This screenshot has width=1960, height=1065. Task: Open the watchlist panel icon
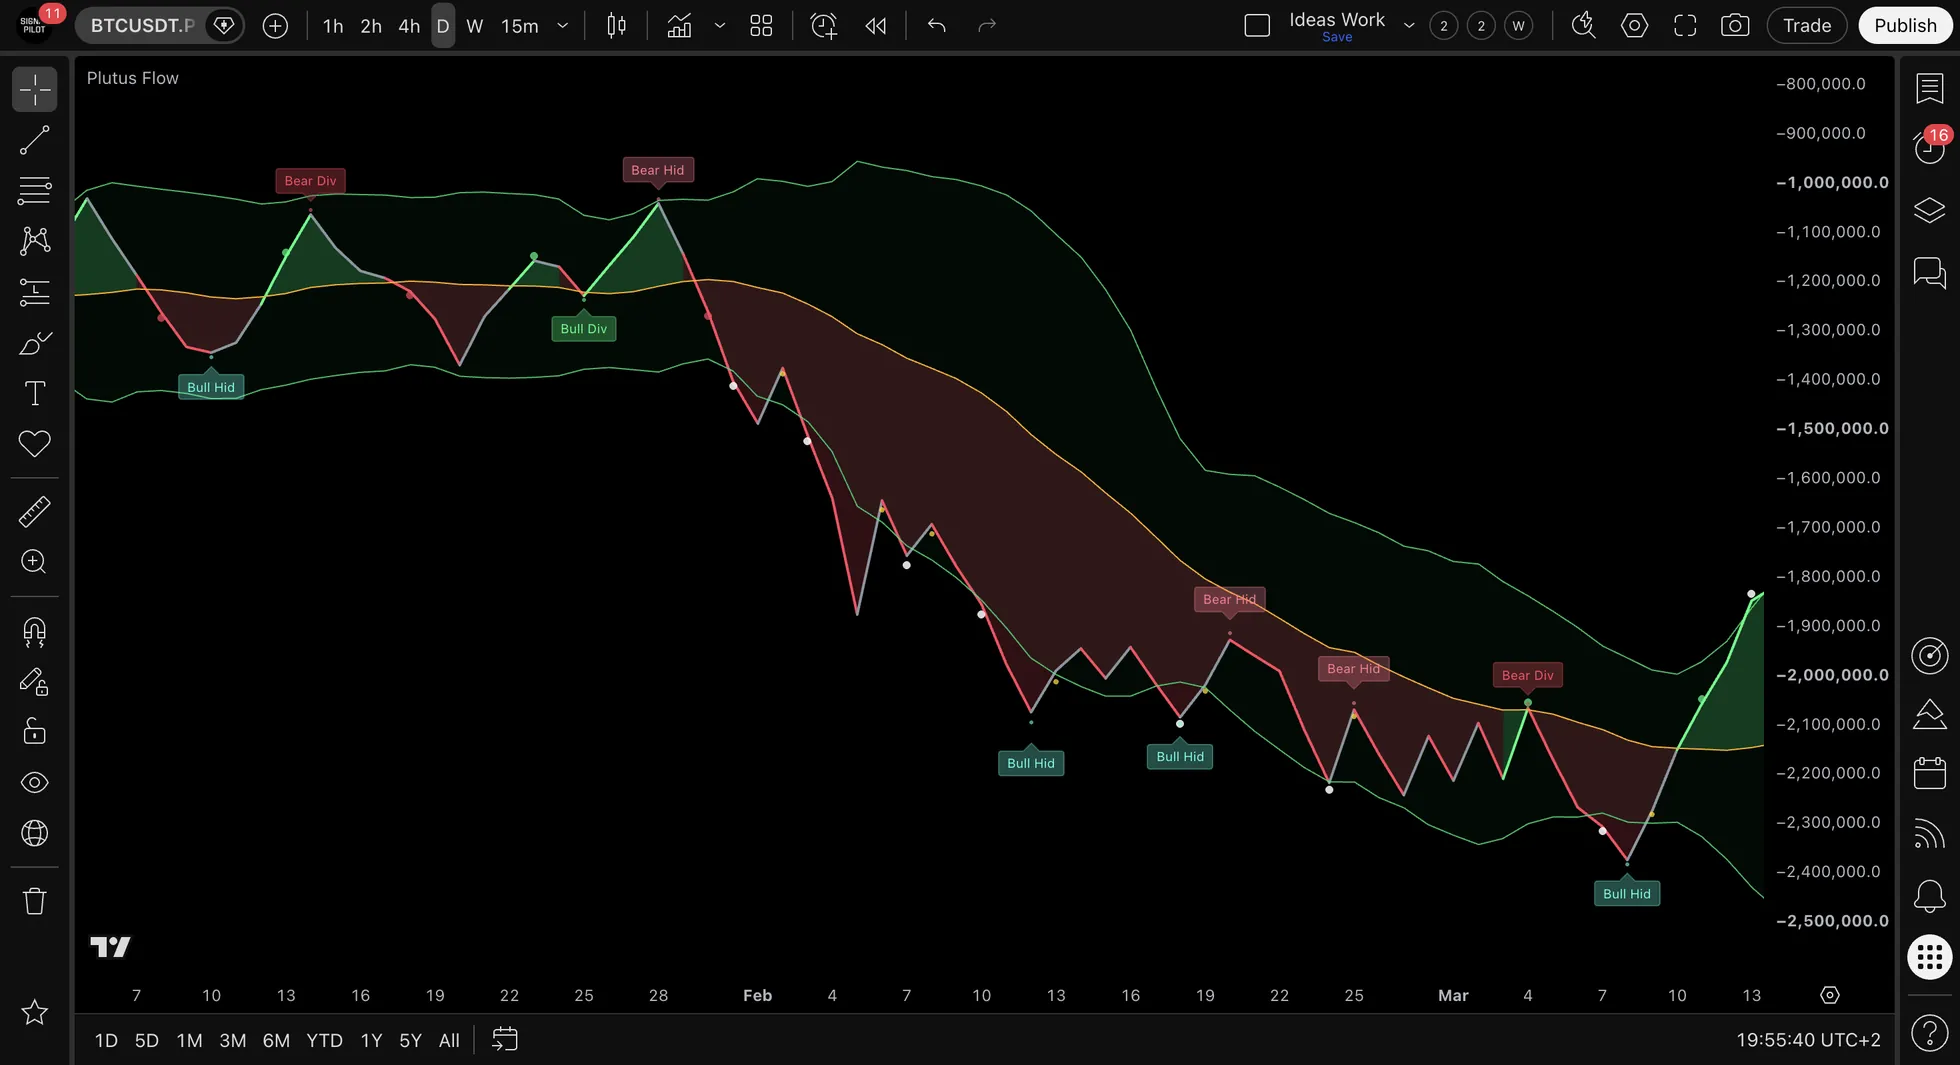(1930, 88)
